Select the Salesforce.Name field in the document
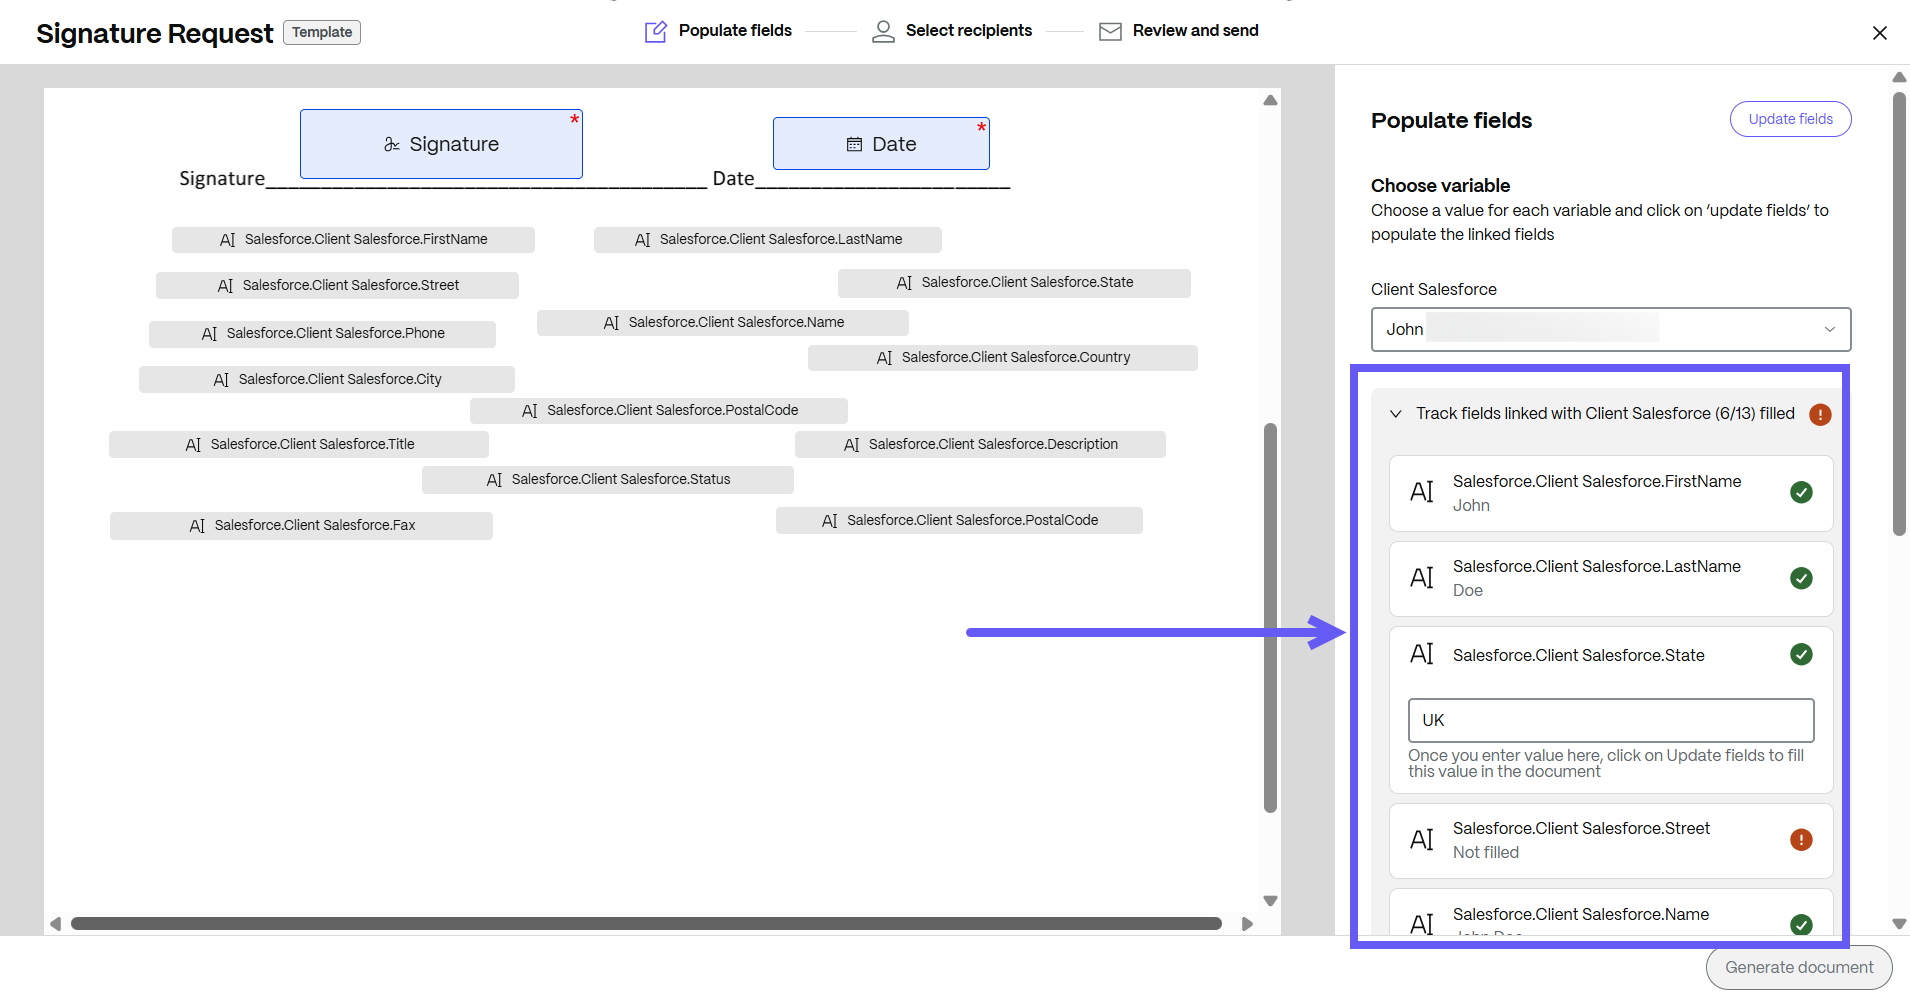The height and width of the screenshot is (996, 1910). click(x=723, y=323)
